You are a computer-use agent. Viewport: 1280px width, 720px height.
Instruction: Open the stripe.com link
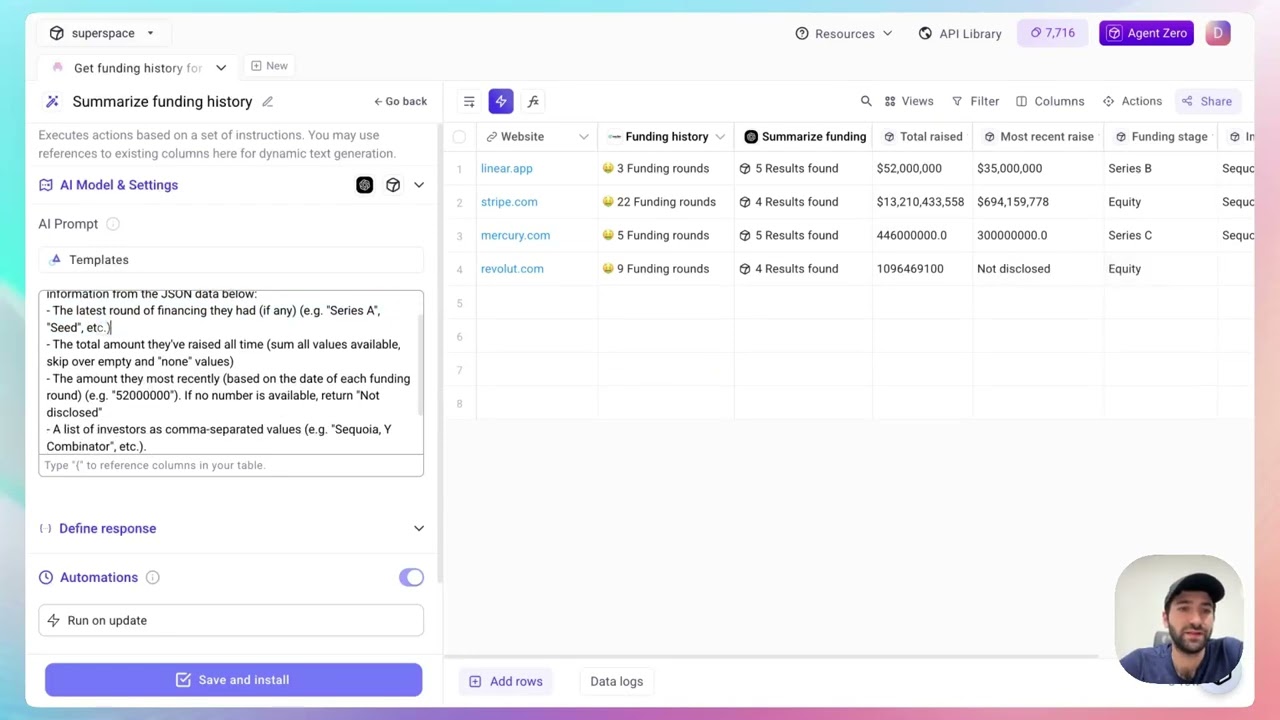509,202
